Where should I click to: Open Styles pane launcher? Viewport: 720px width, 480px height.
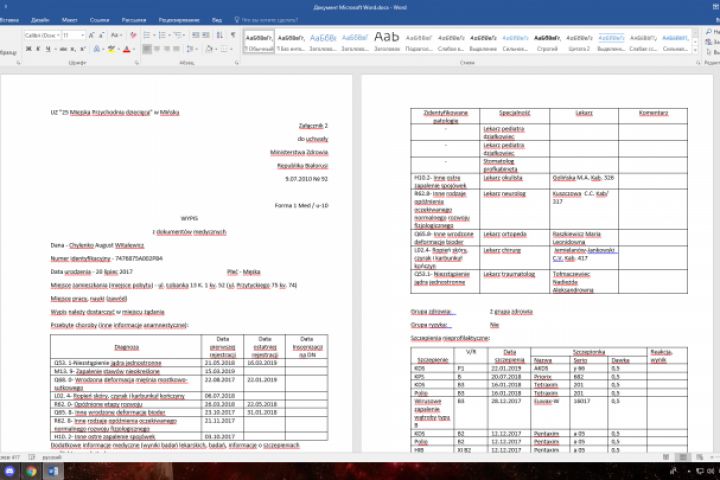[x=698, y=63]
